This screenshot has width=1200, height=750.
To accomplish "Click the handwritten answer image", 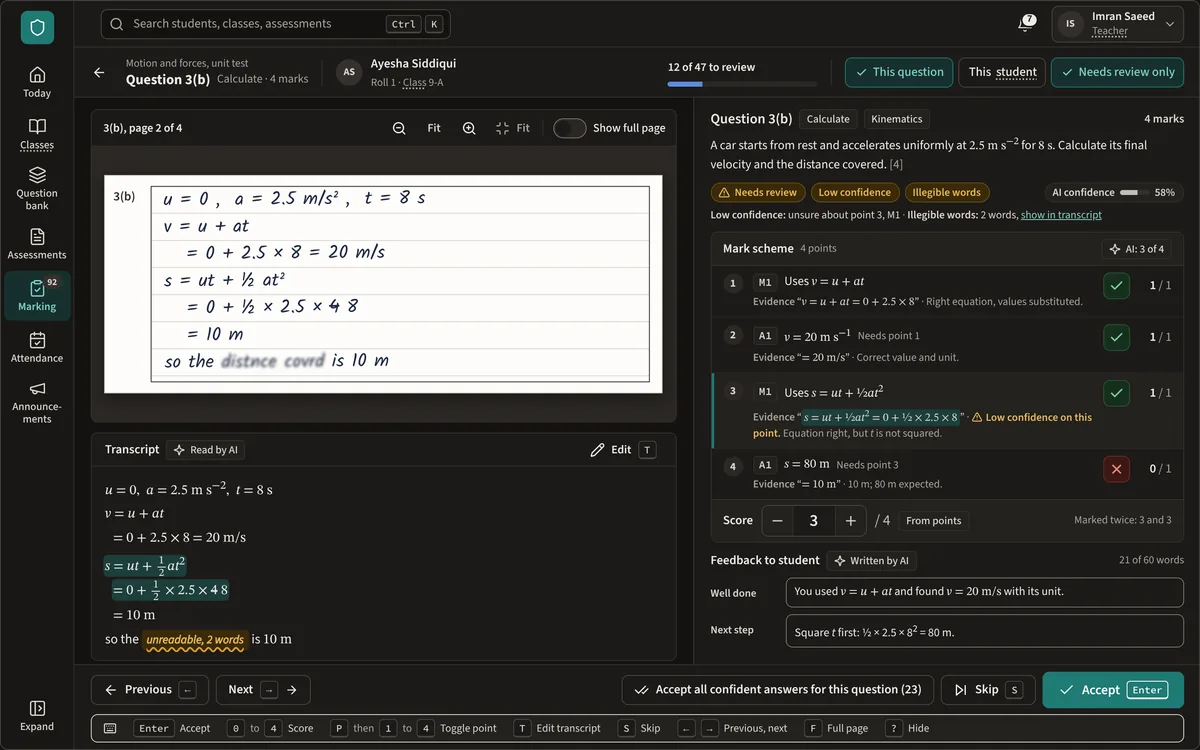I will 383,284.
